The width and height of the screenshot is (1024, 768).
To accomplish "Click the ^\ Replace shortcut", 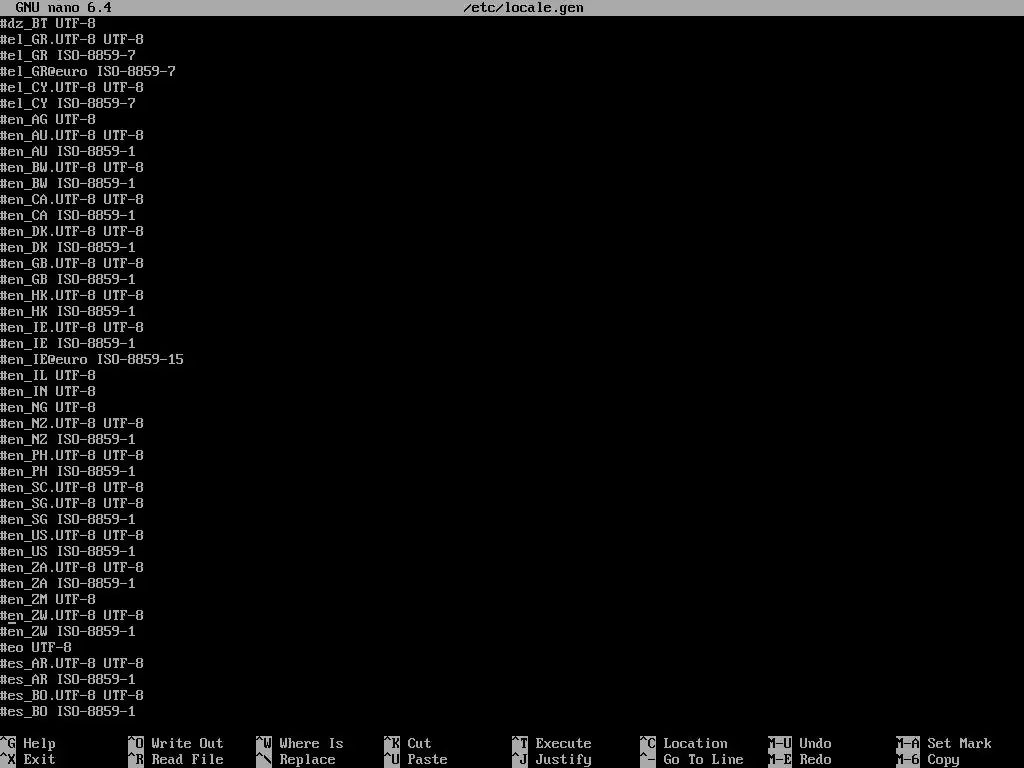I will tap(296, 760).
